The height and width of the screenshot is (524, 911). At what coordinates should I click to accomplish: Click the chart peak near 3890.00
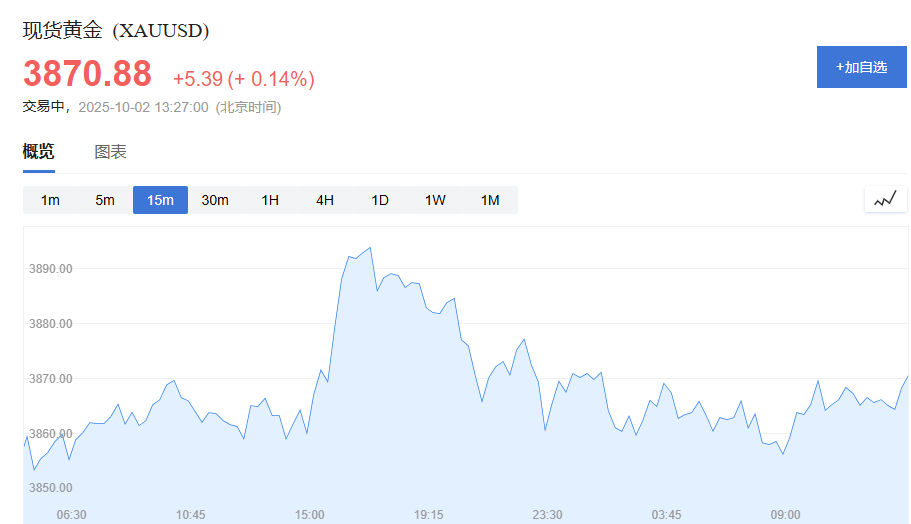click(370, 248)
